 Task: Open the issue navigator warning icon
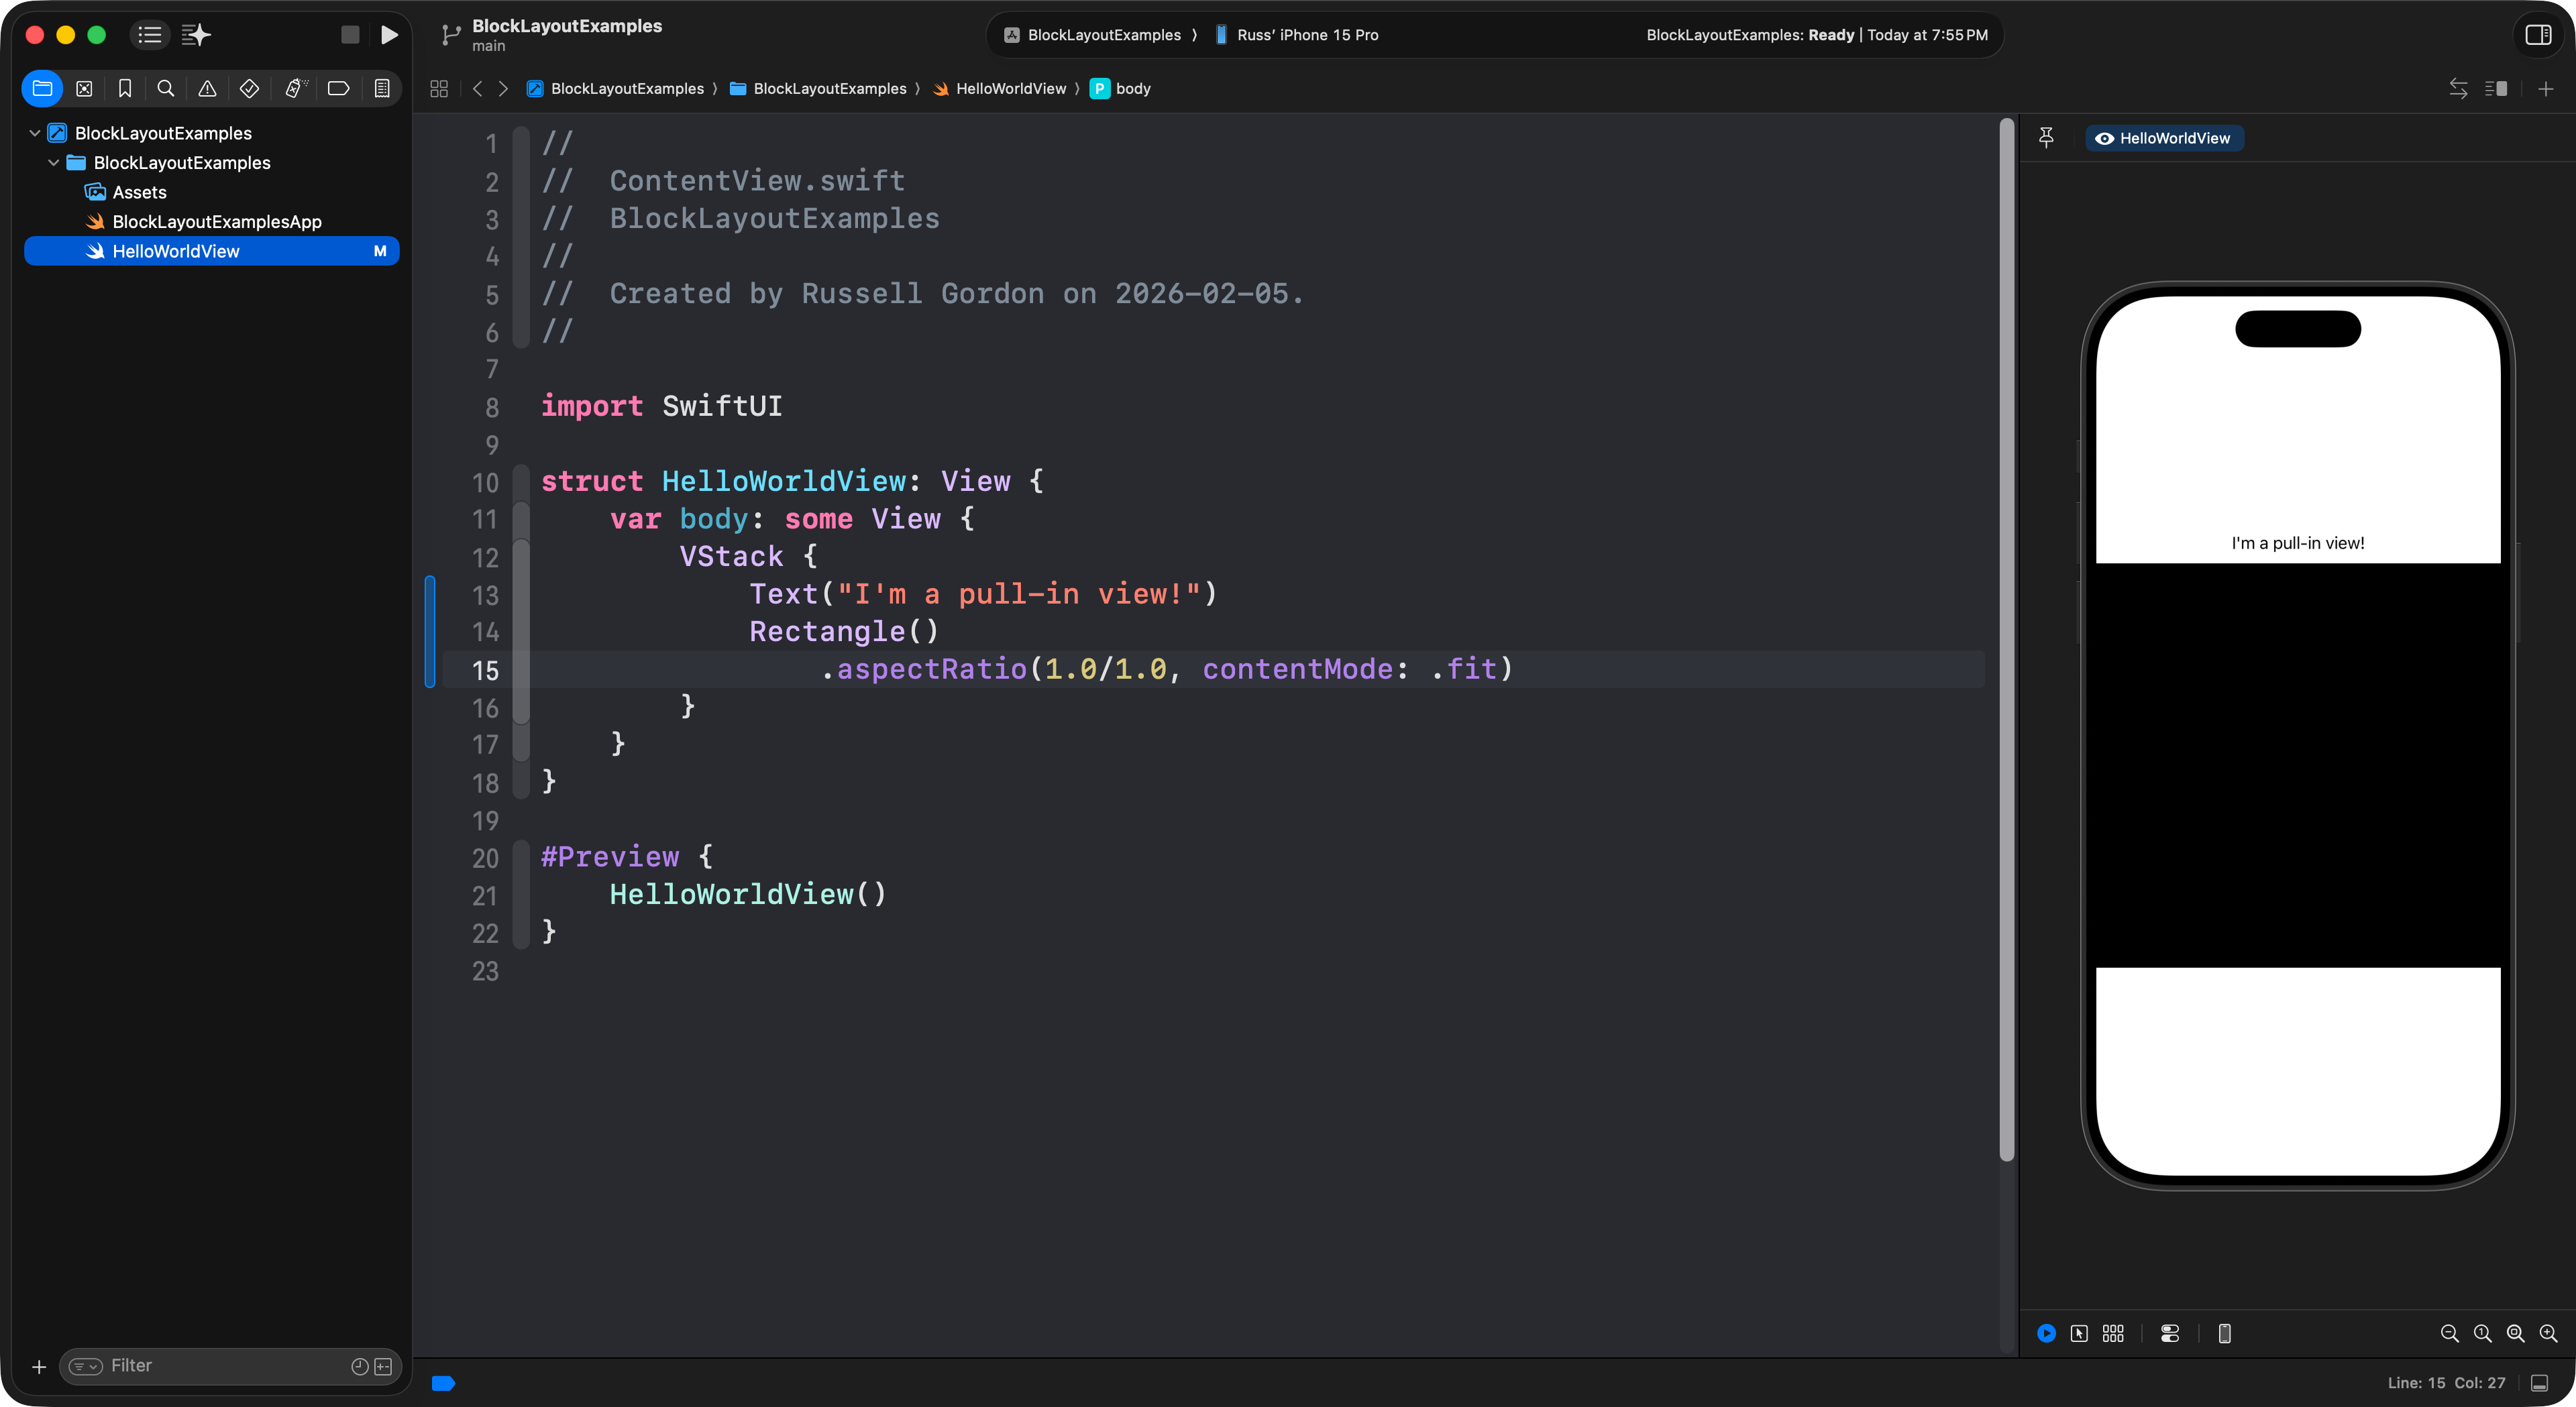click(207, 89)
